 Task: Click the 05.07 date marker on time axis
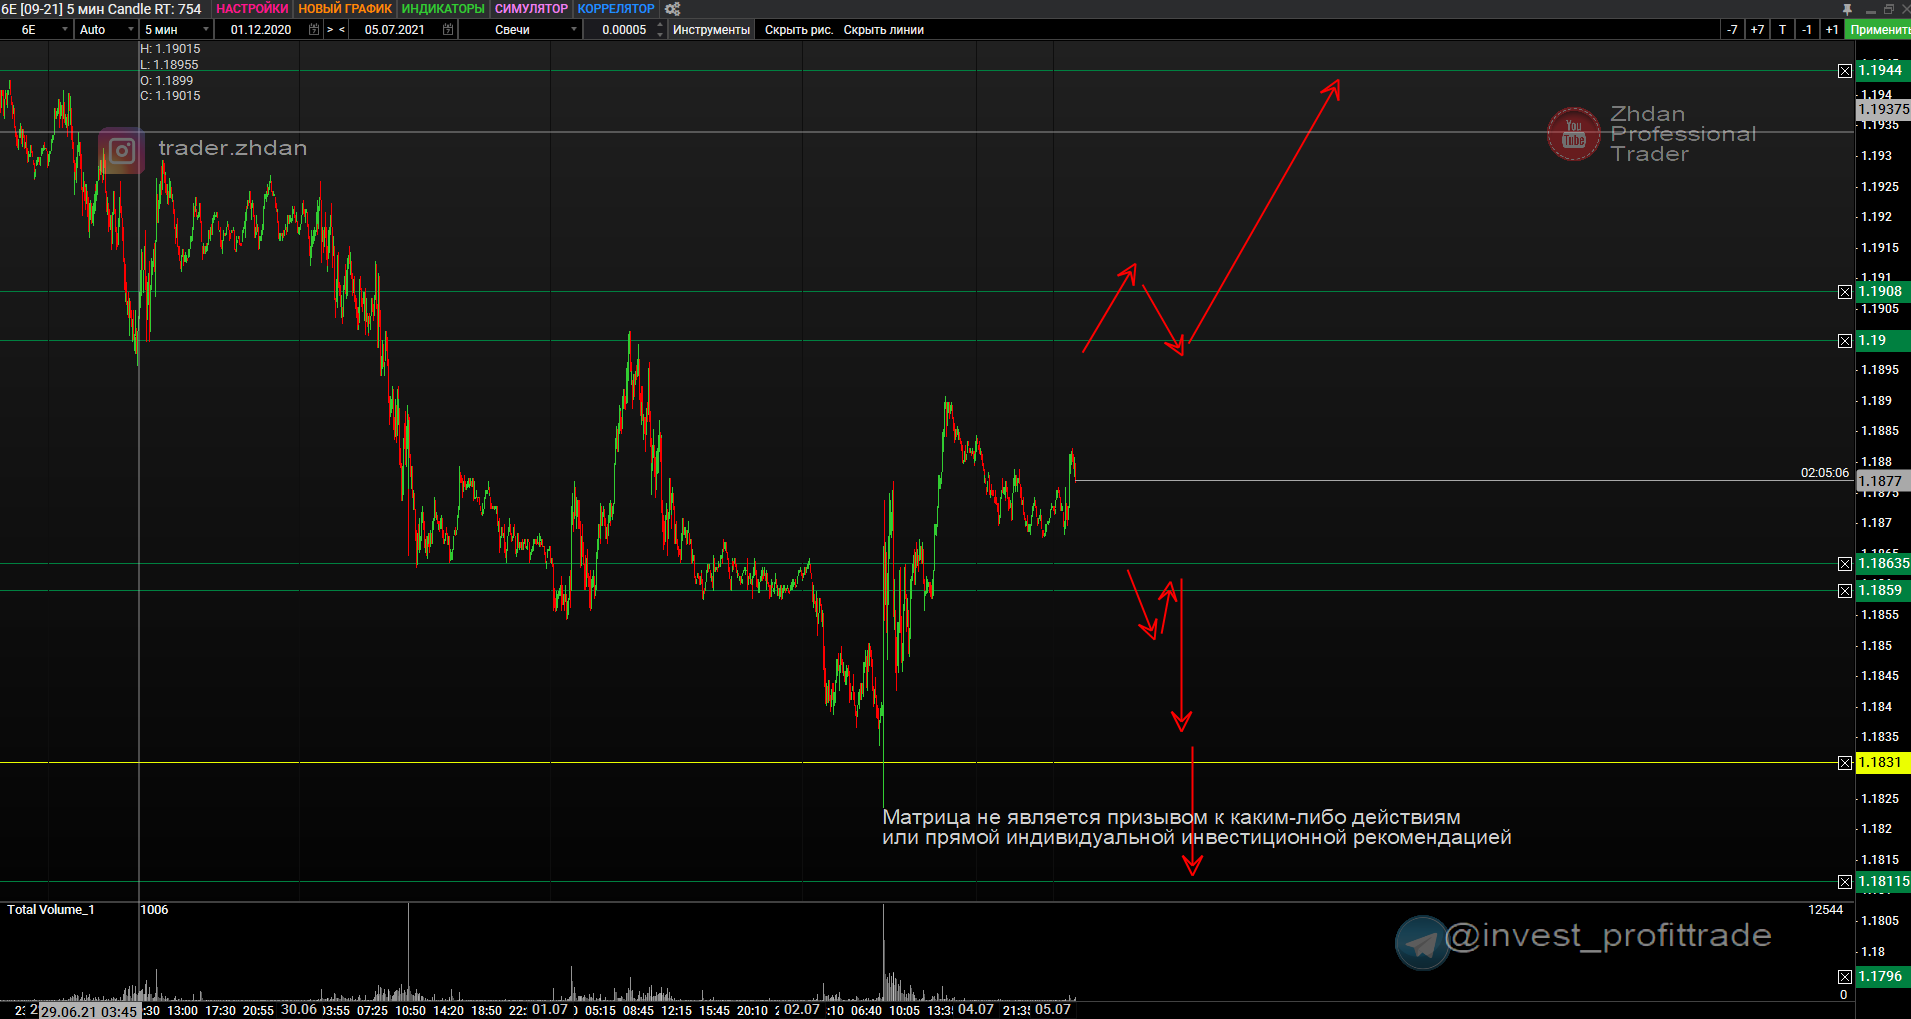[1053, 1010]
